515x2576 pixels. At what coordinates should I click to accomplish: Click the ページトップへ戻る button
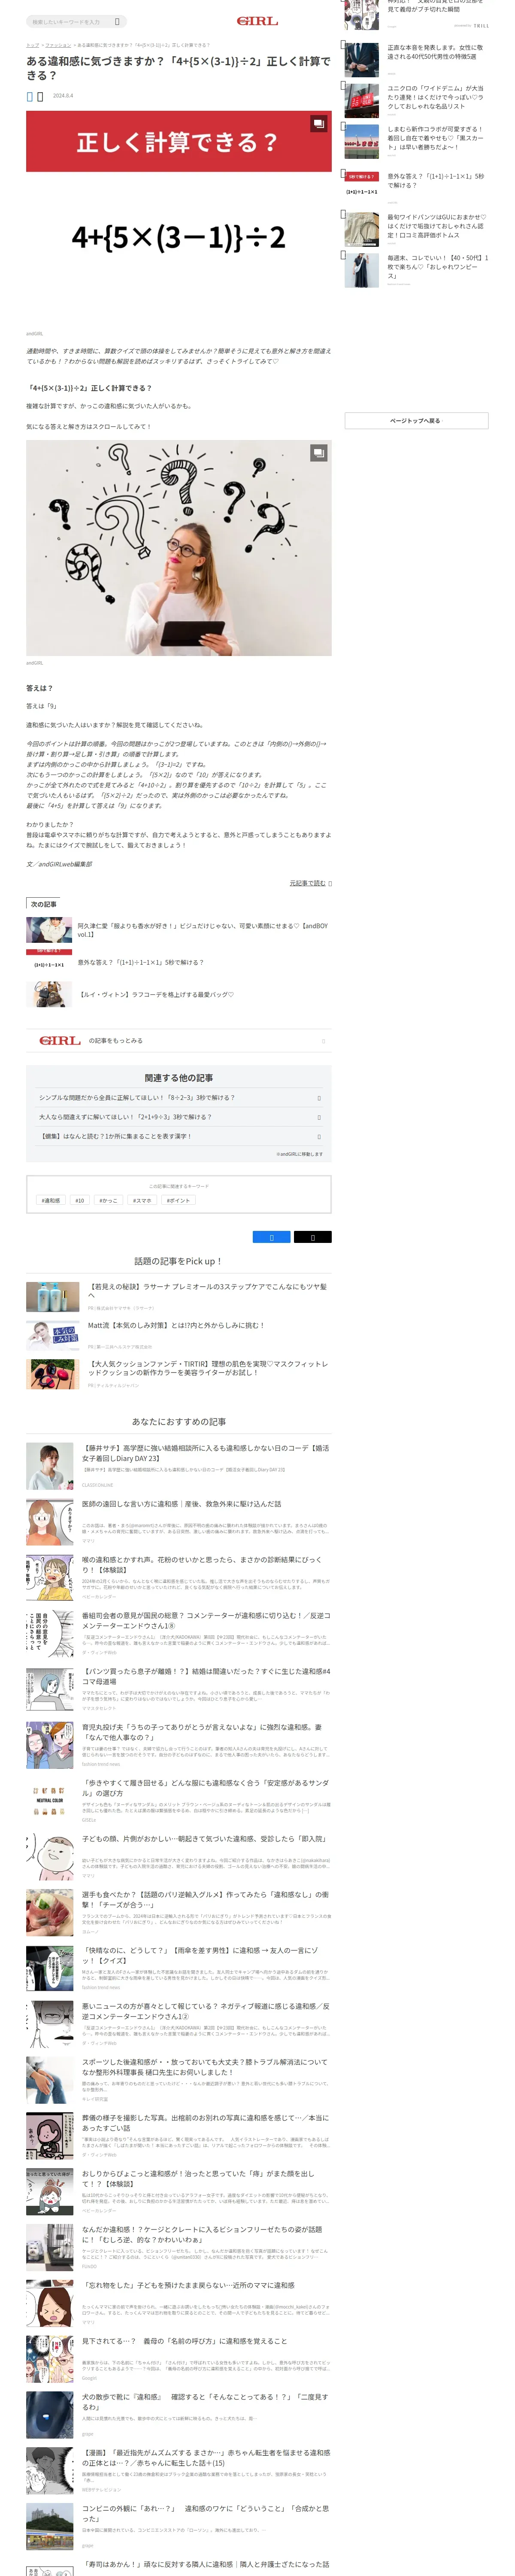click(x=416, y=421)
